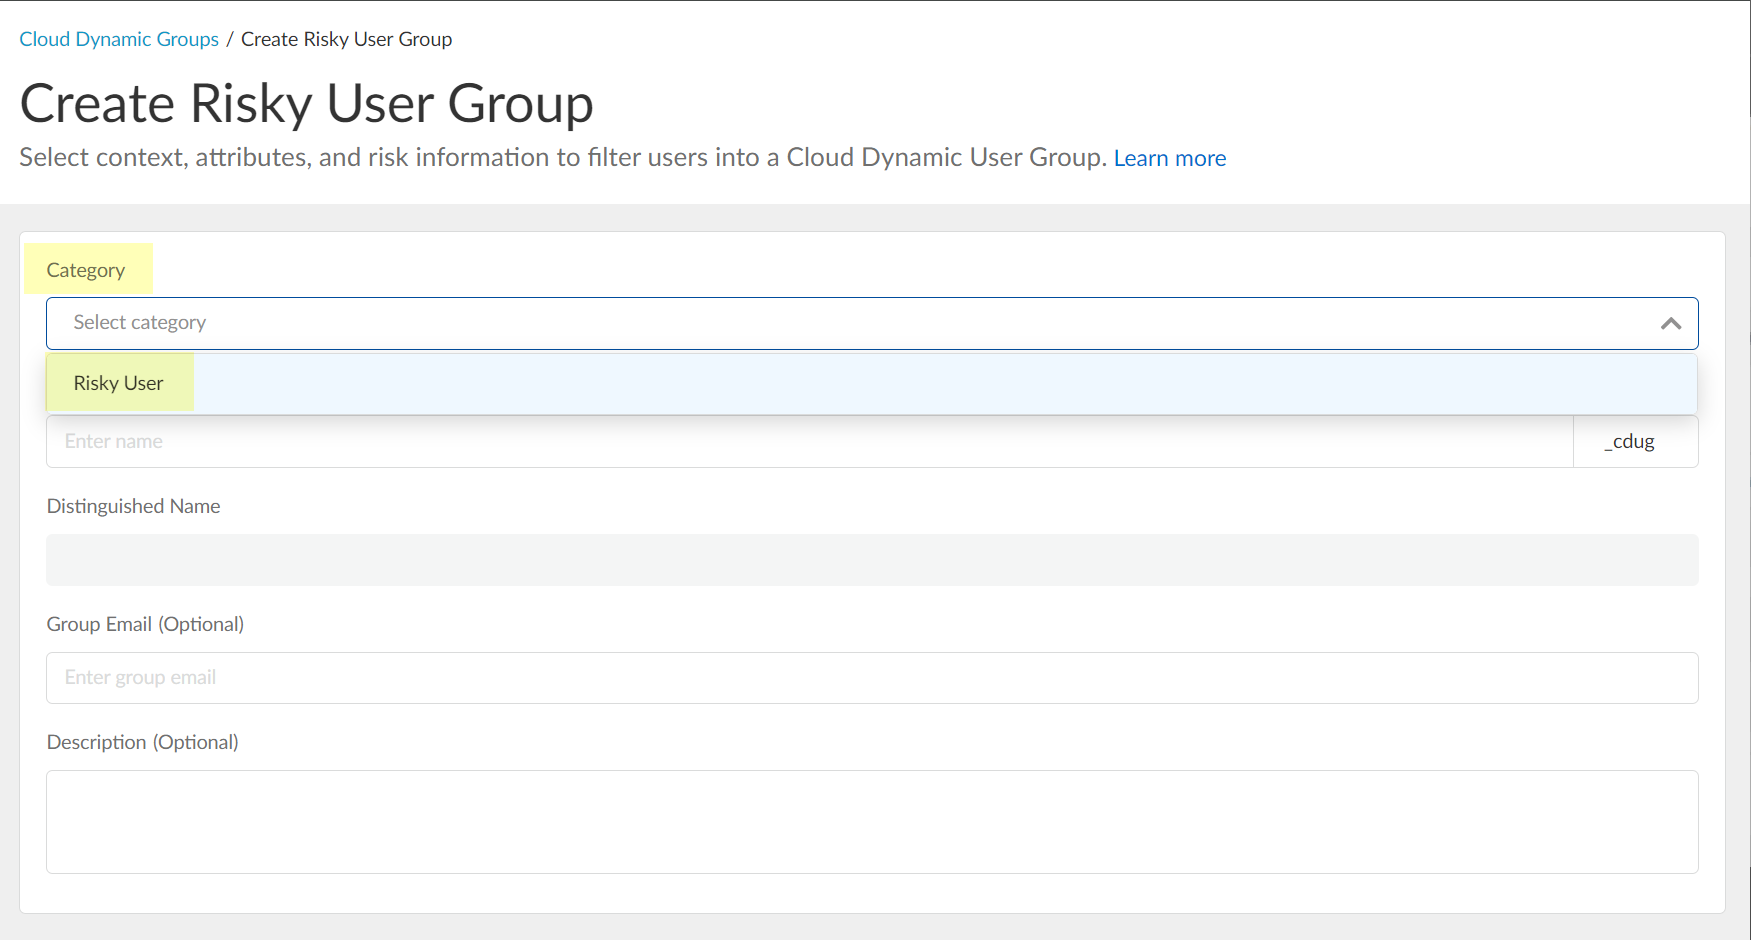Collapse the Category dropdown using the chevron
The image size is (1751, 940).
[x=1670, y=324]
